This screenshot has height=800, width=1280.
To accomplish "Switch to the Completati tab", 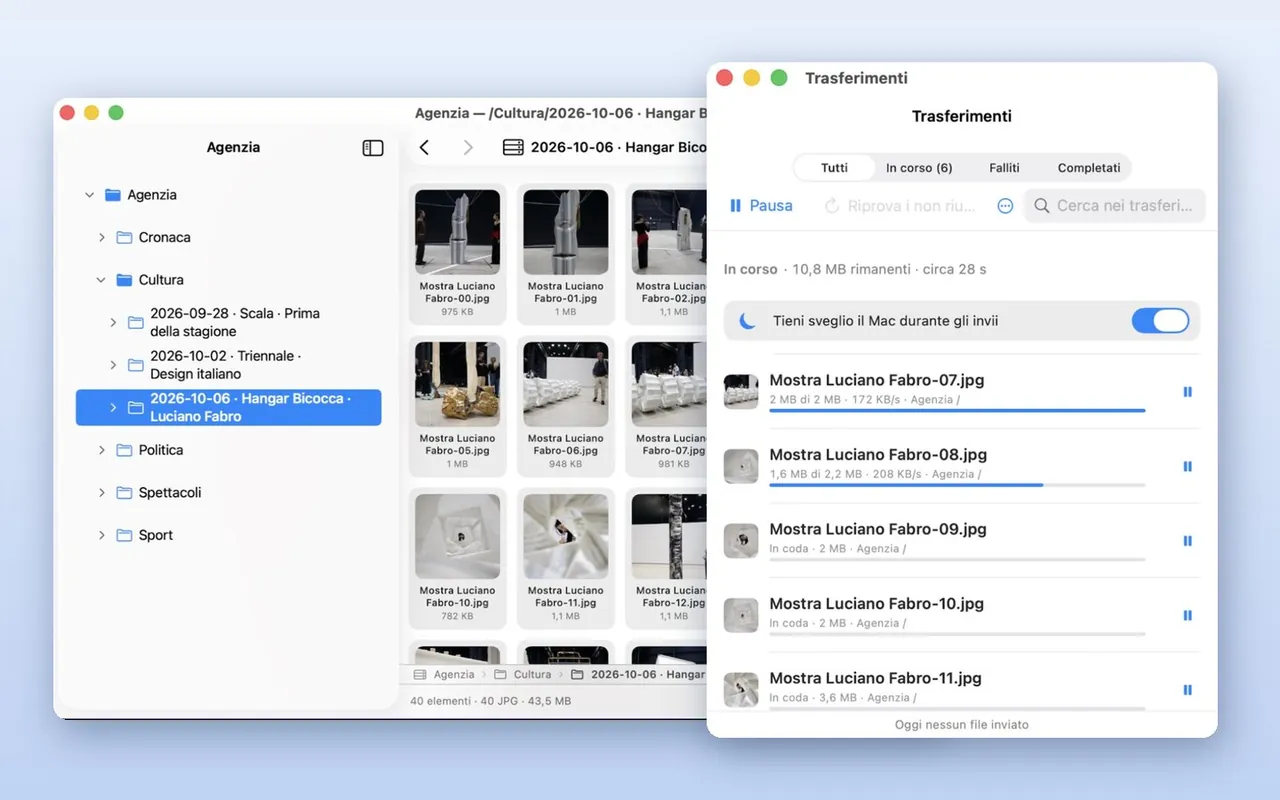I will tap(1089, 168).
